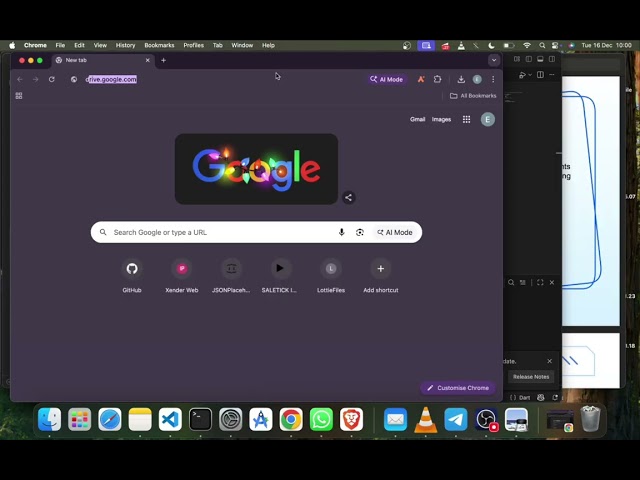
Task: Open Brave browser from the Dock
Action: point(351,419)
